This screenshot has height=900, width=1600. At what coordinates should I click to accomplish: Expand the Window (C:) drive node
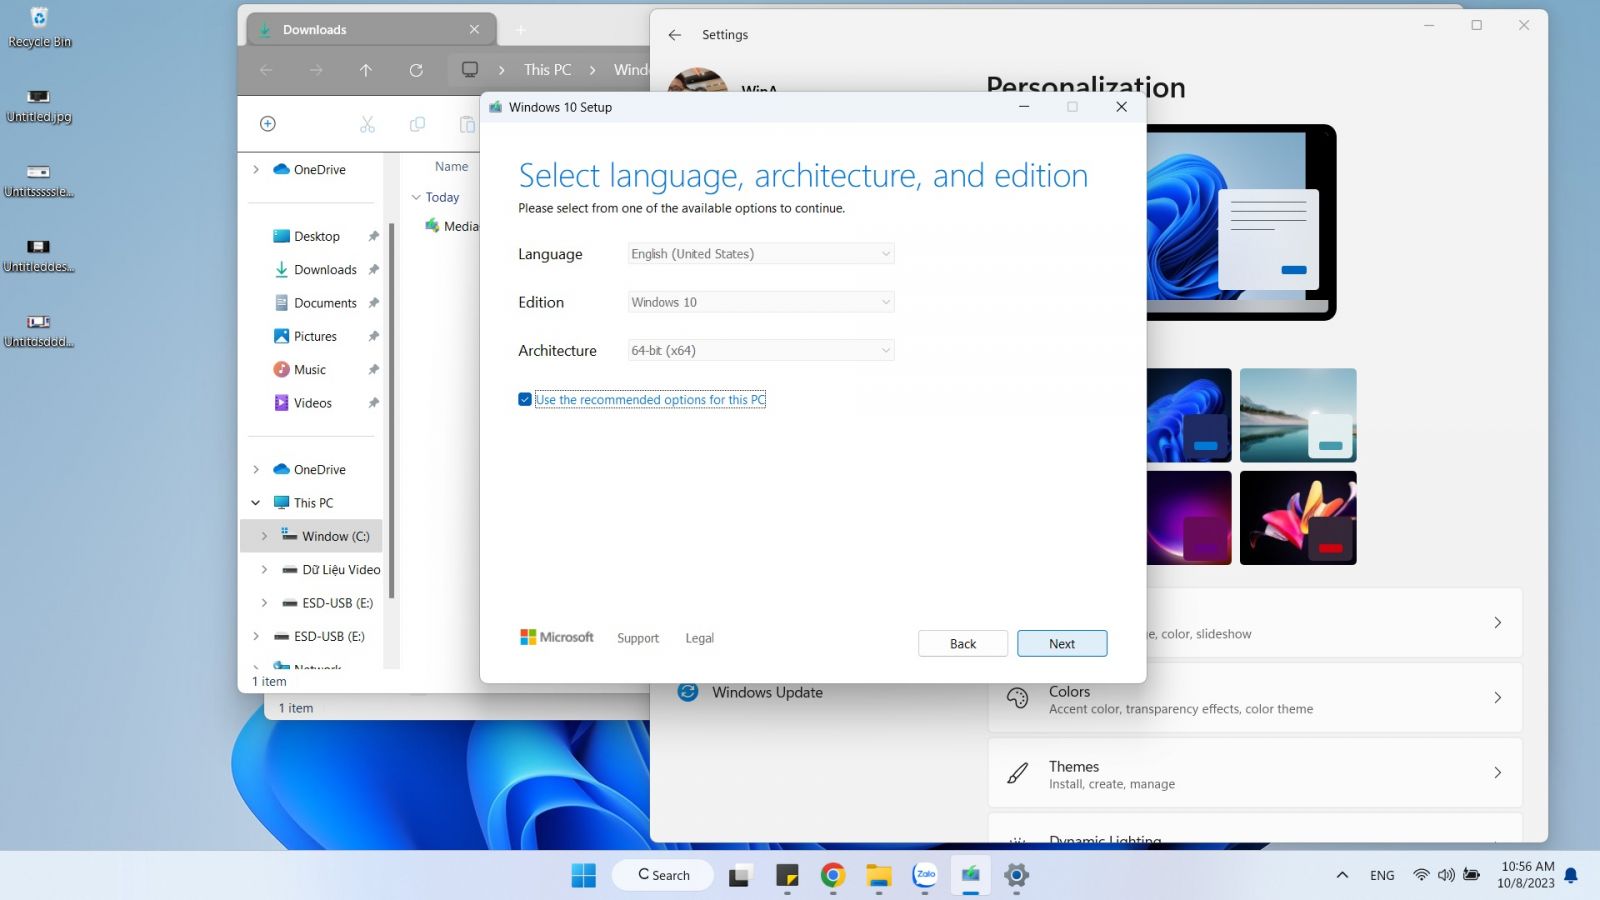pyautogui.click(x=264, y=536)
